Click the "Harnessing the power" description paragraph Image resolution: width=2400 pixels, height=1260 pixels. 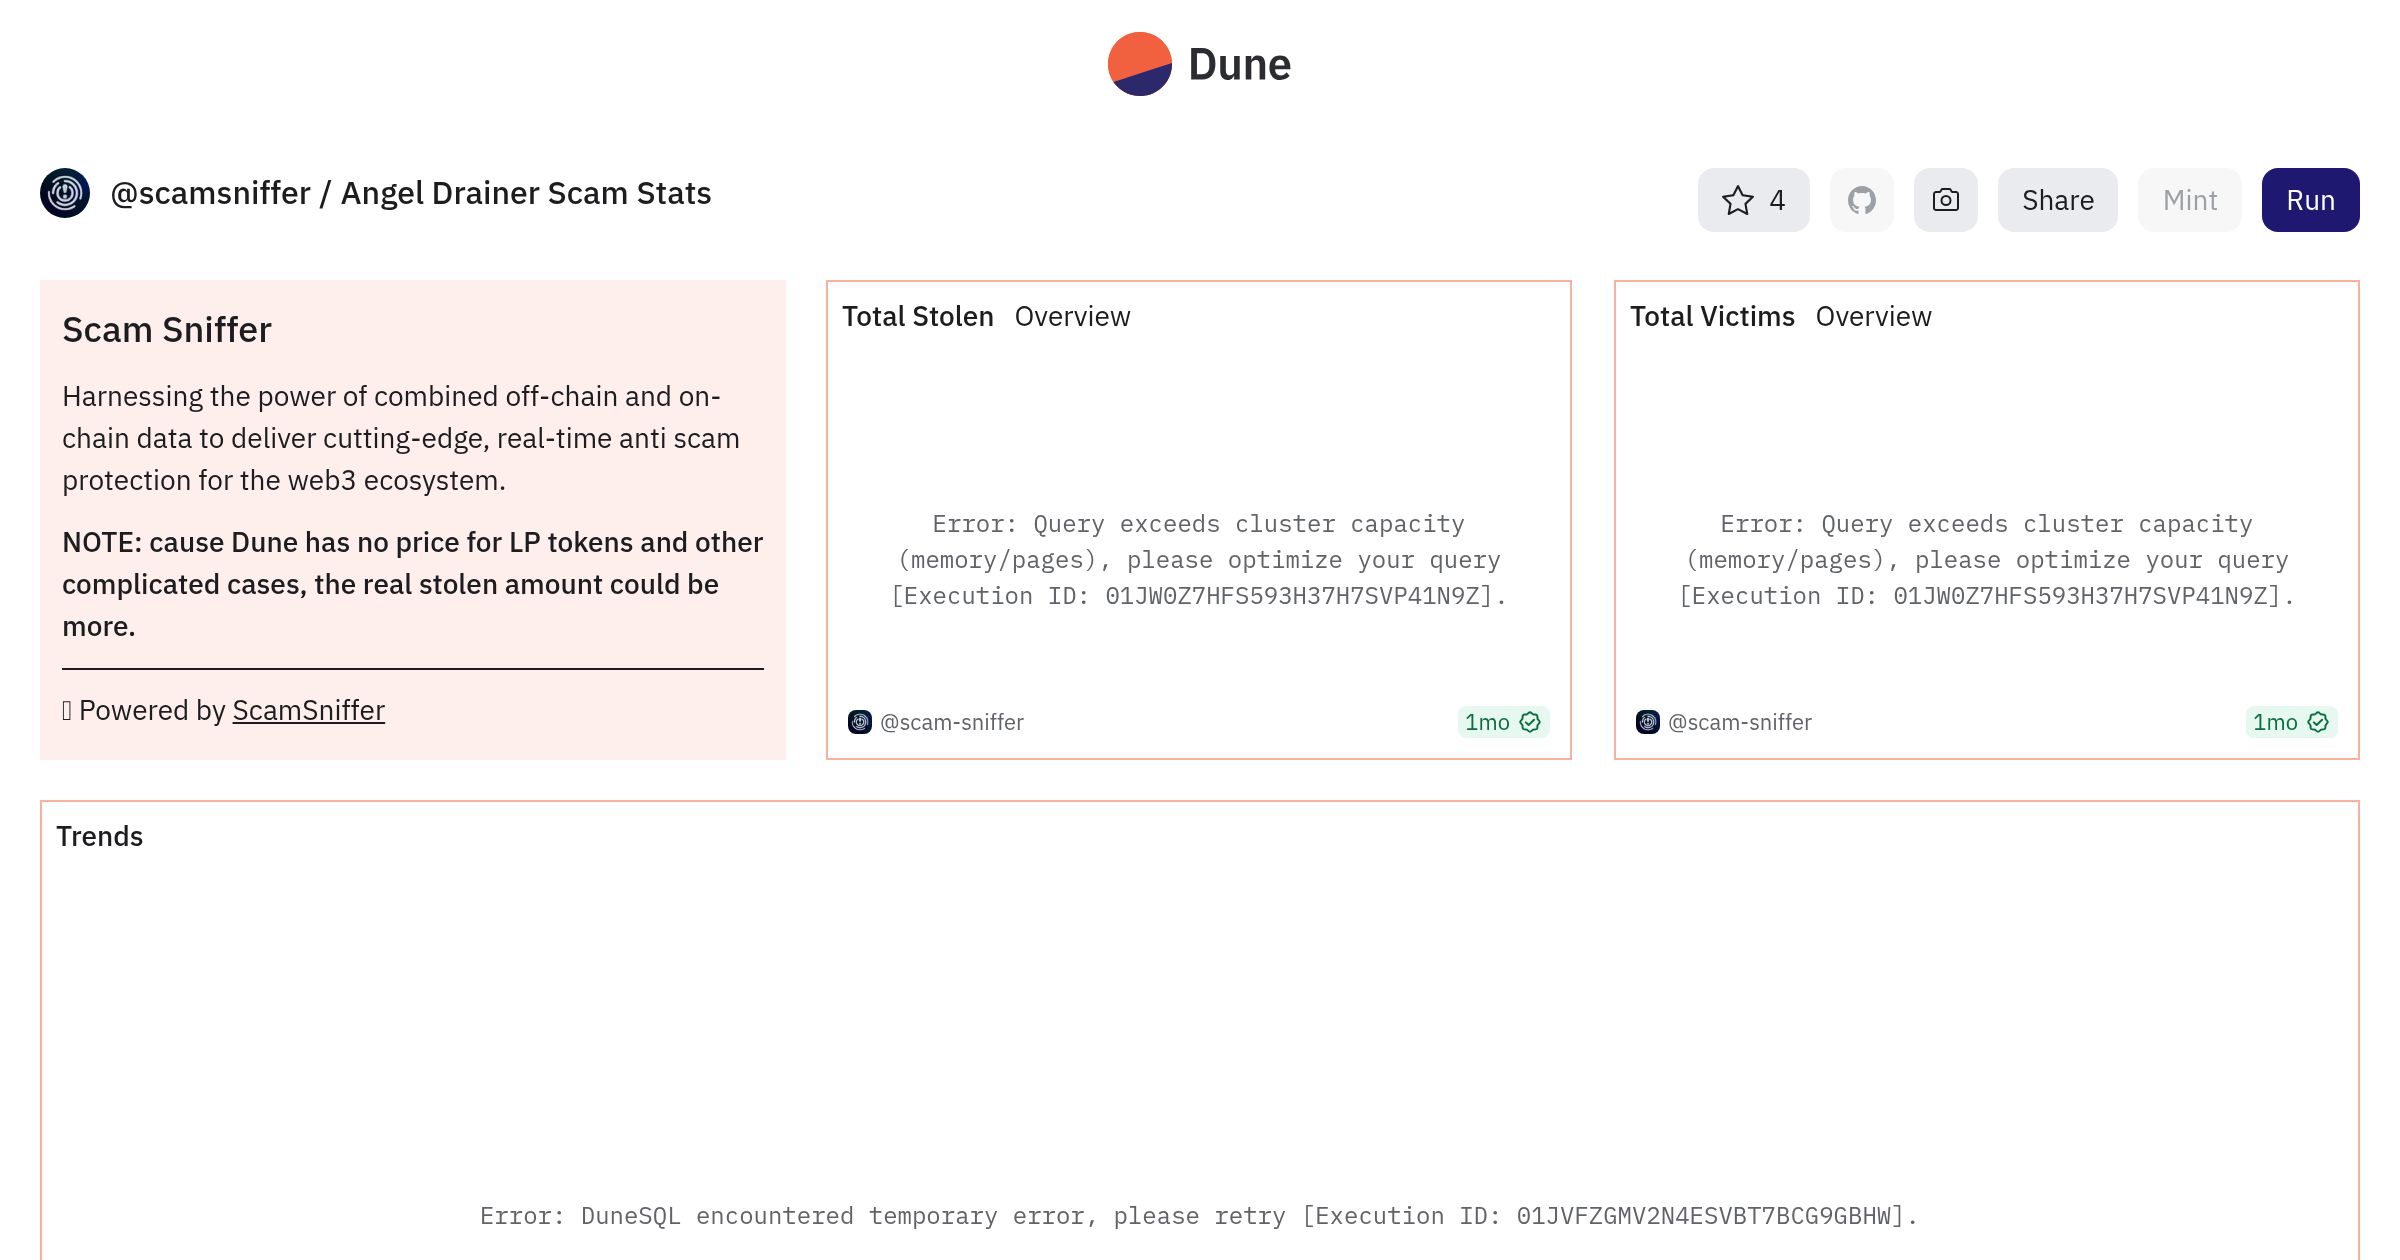coord(401,438)
